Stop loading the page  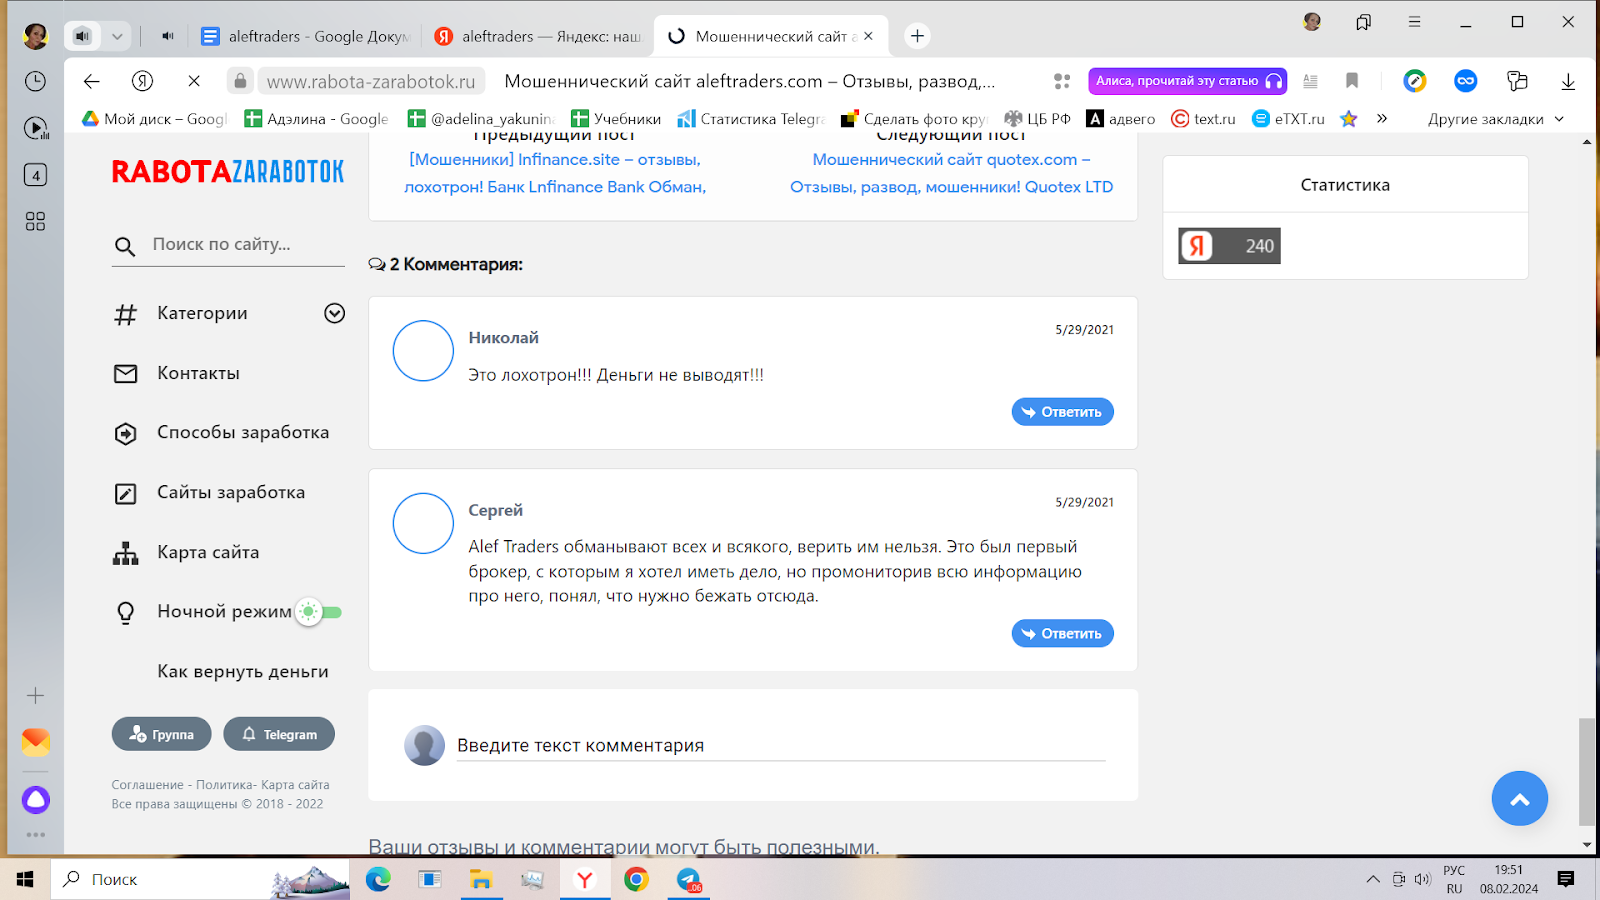[194, 81]
